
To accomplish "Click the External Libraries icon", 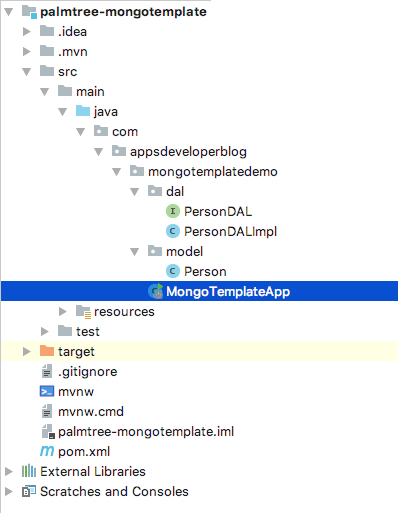I will tap(29, 471).
